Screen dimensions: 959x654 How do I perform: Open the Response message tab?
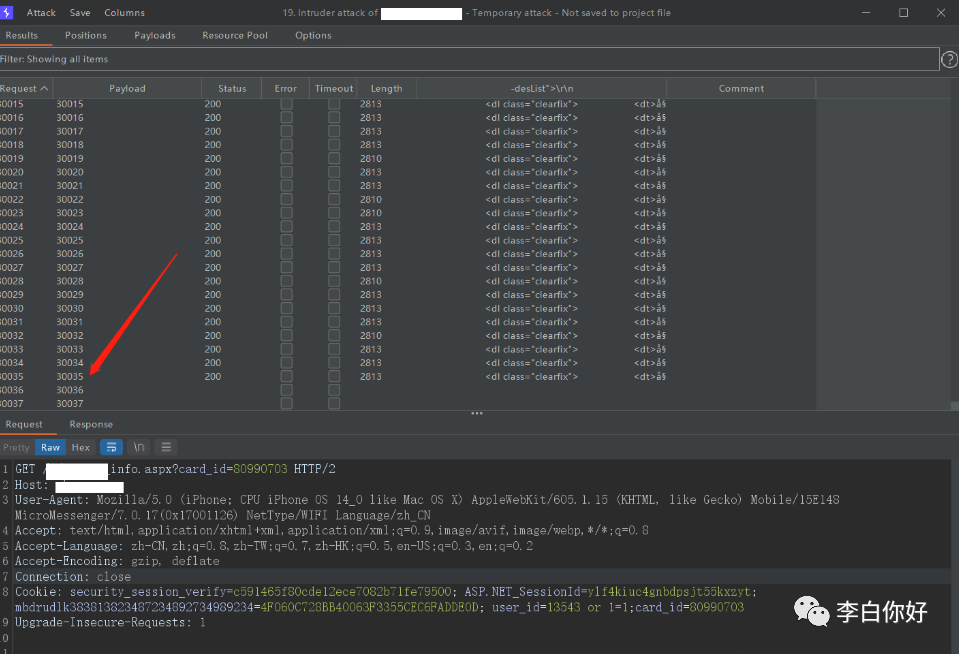pos(91,425)
